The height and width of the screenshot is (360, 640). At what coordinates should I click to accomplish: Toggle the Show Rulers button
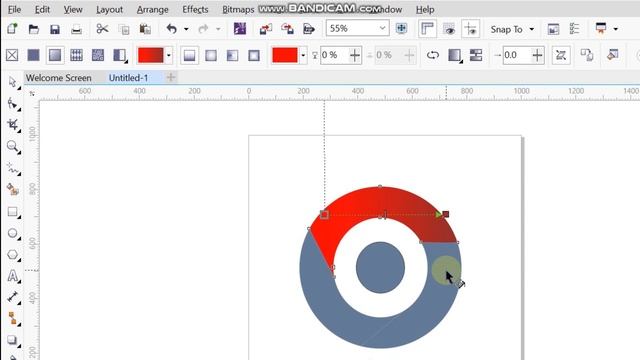[x=427, y=29]
